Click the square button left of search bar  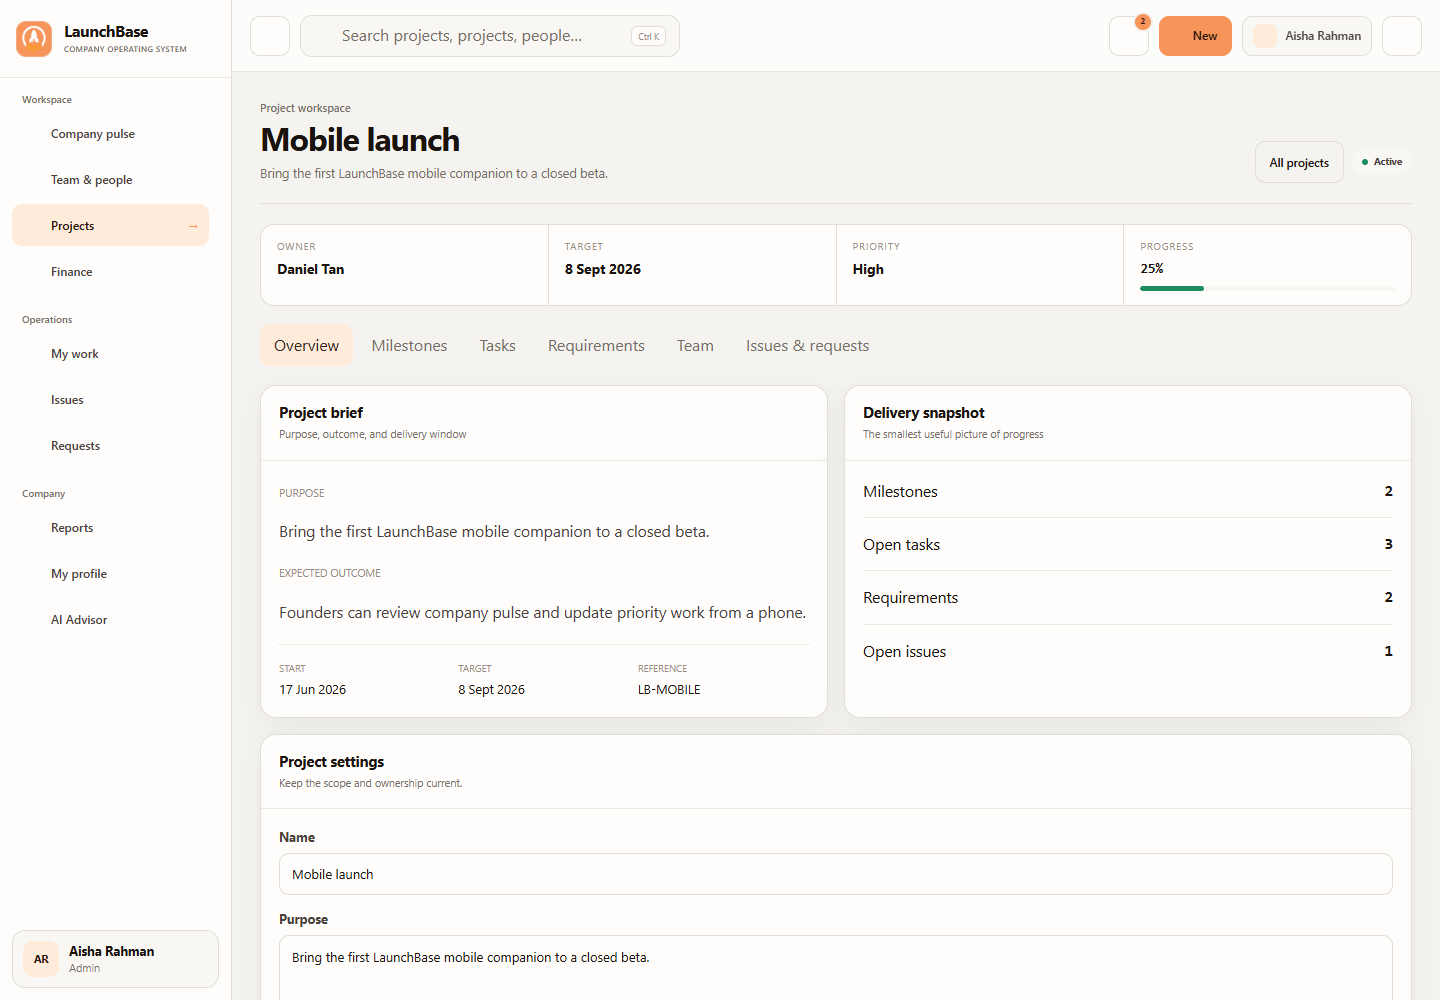pos(270,36)
